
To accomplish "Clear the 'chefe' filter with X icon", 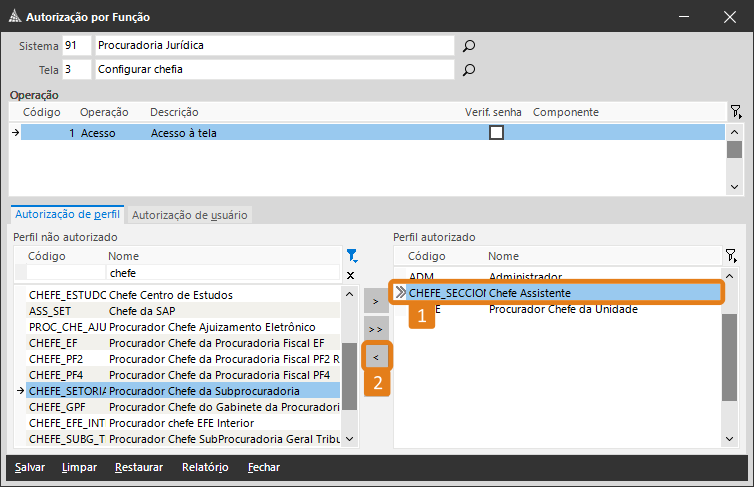I will coord(350,275).
